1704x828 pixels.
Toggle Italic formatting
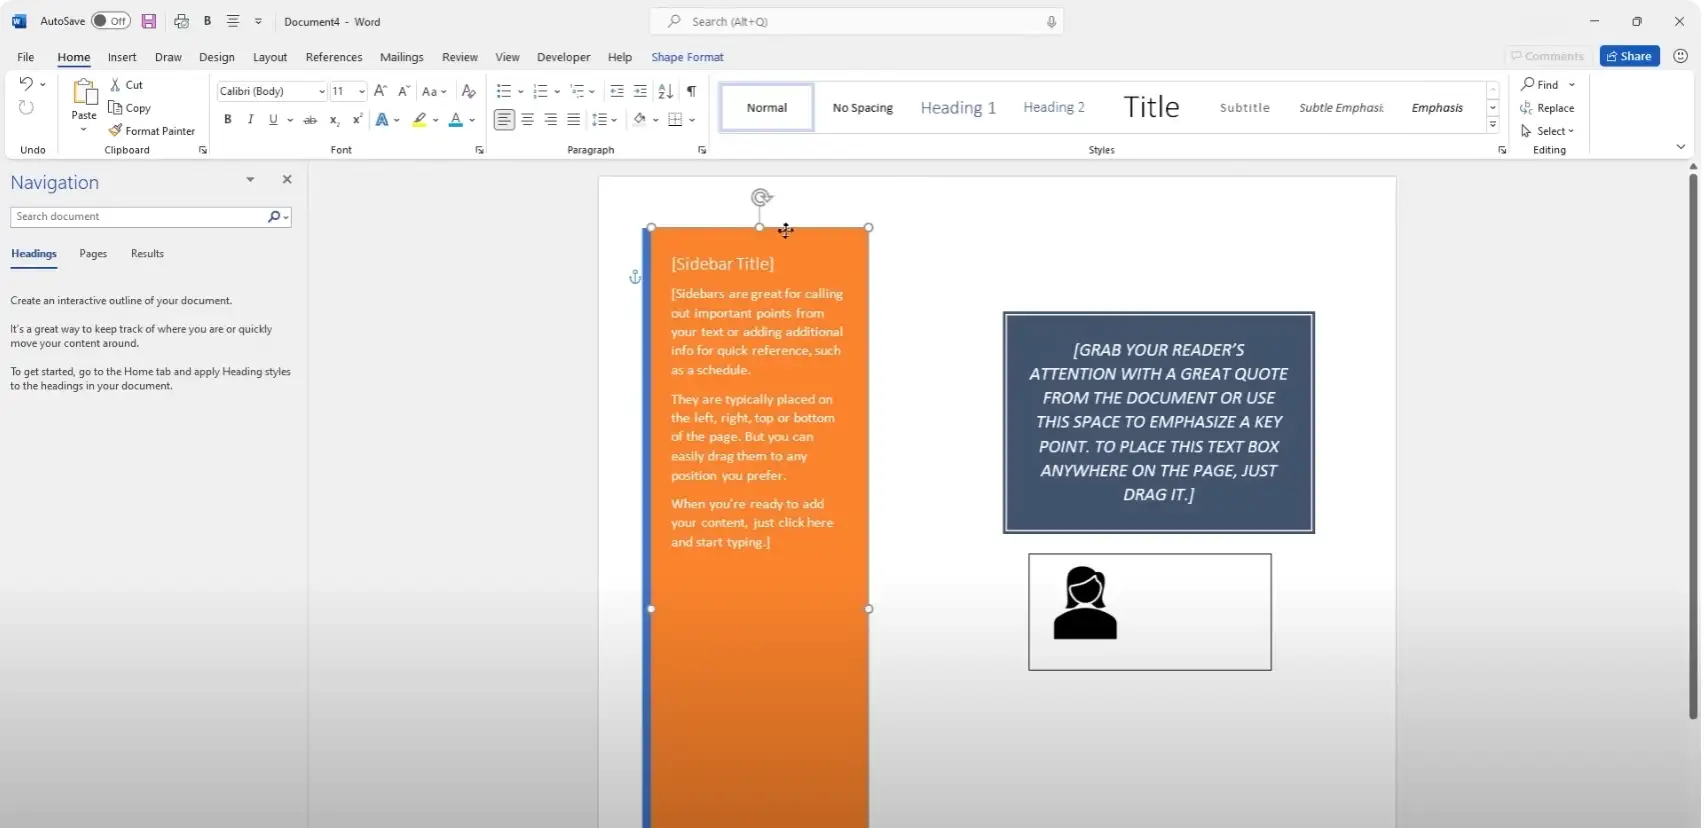point(250,120)
